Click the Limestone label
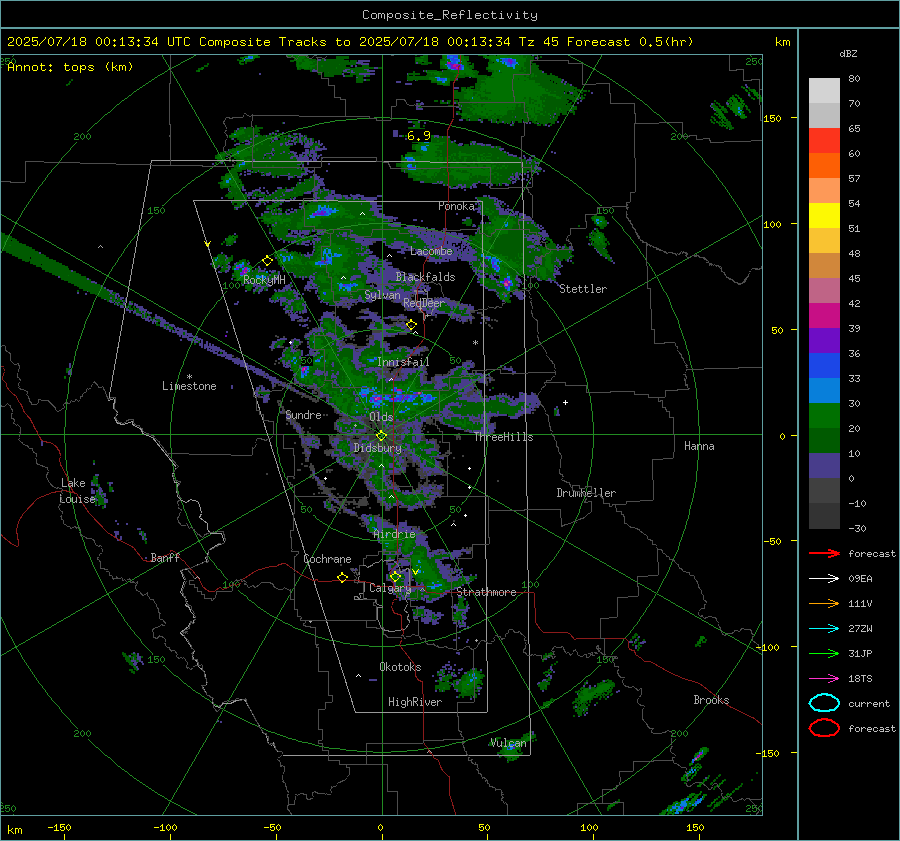 [x=189, y=386]
